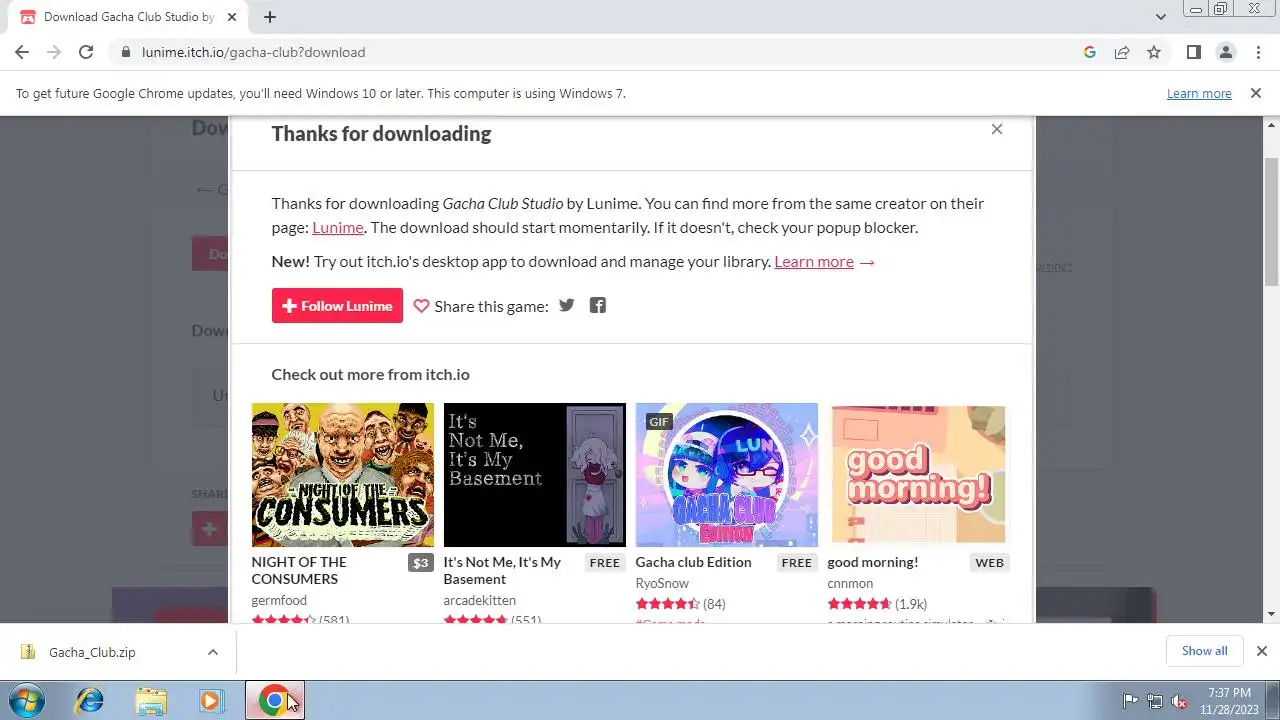This screenshot has height=720, width=1280.
Task: Open author cnnmon's page
Action: point(850,583)
